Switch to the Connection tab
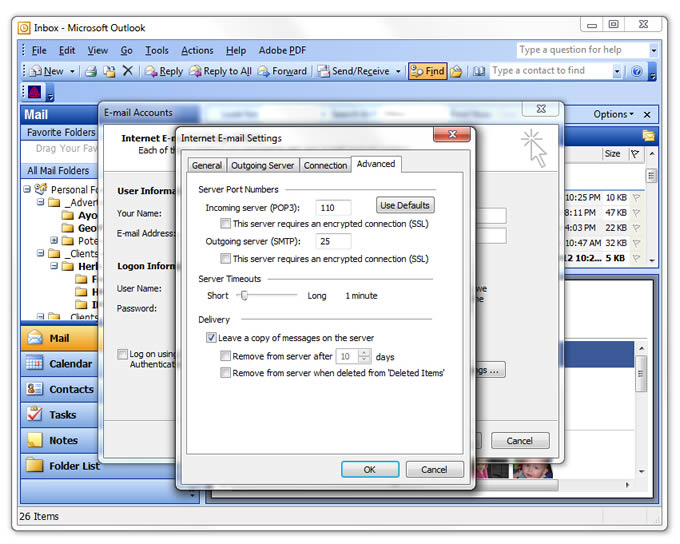This screenshot has width=680, height=544. [325, 165]
